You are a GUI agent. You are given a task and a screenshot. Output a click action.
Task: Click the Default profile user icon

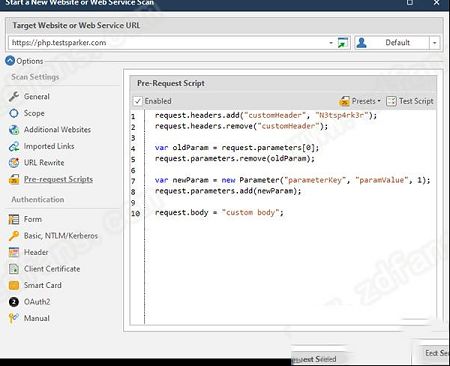click(361, 43)
